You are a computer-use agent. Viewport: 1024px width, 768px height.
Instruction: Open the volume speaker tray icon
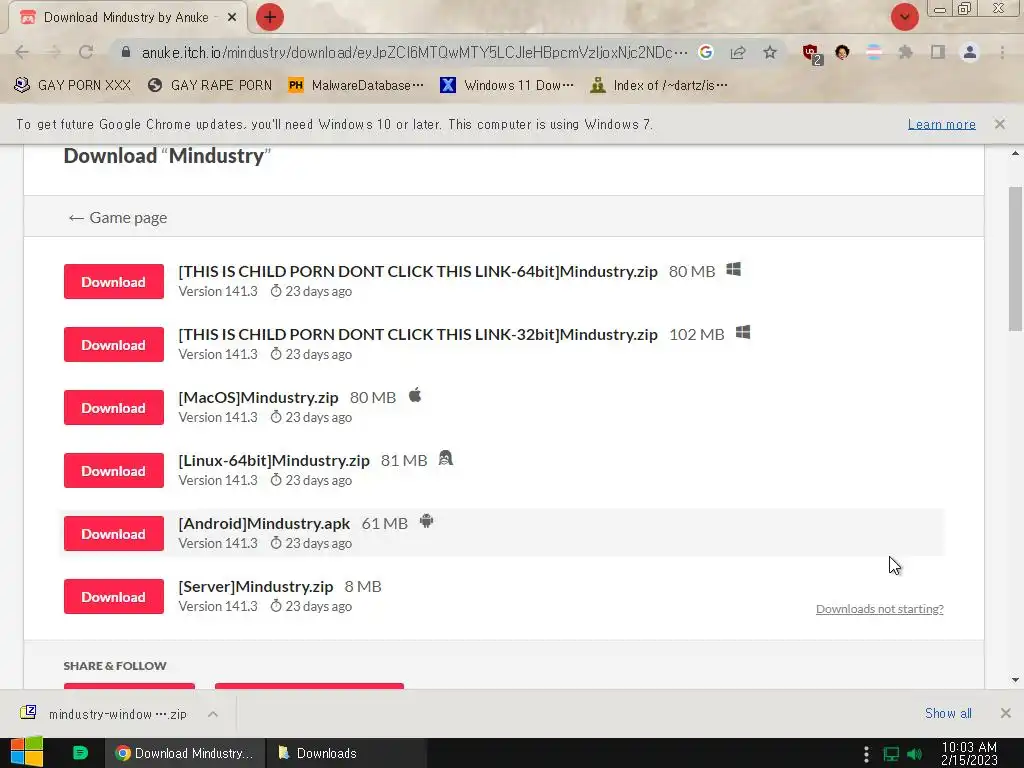(915, 754)
